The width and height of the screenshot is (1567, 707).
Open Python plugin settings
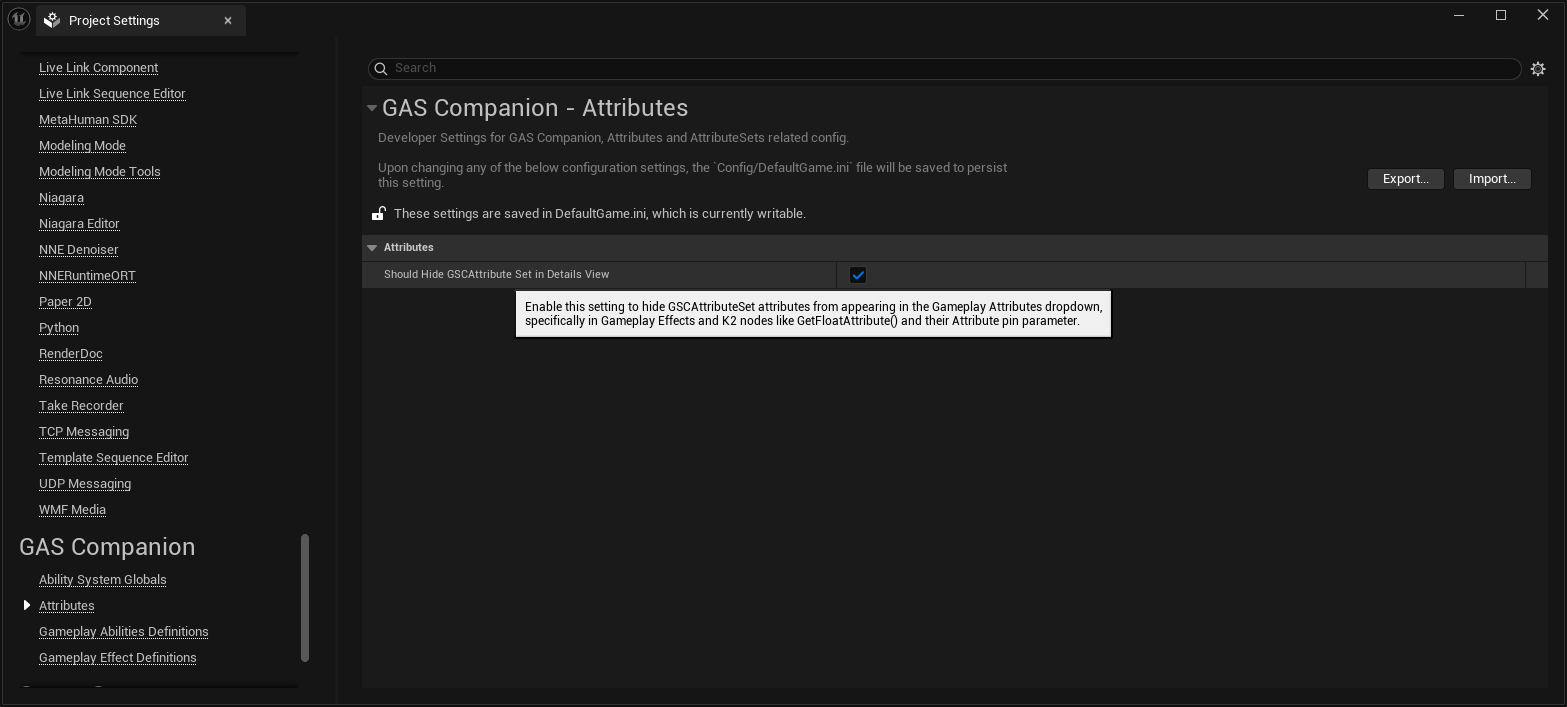click(x=59, y=327)
